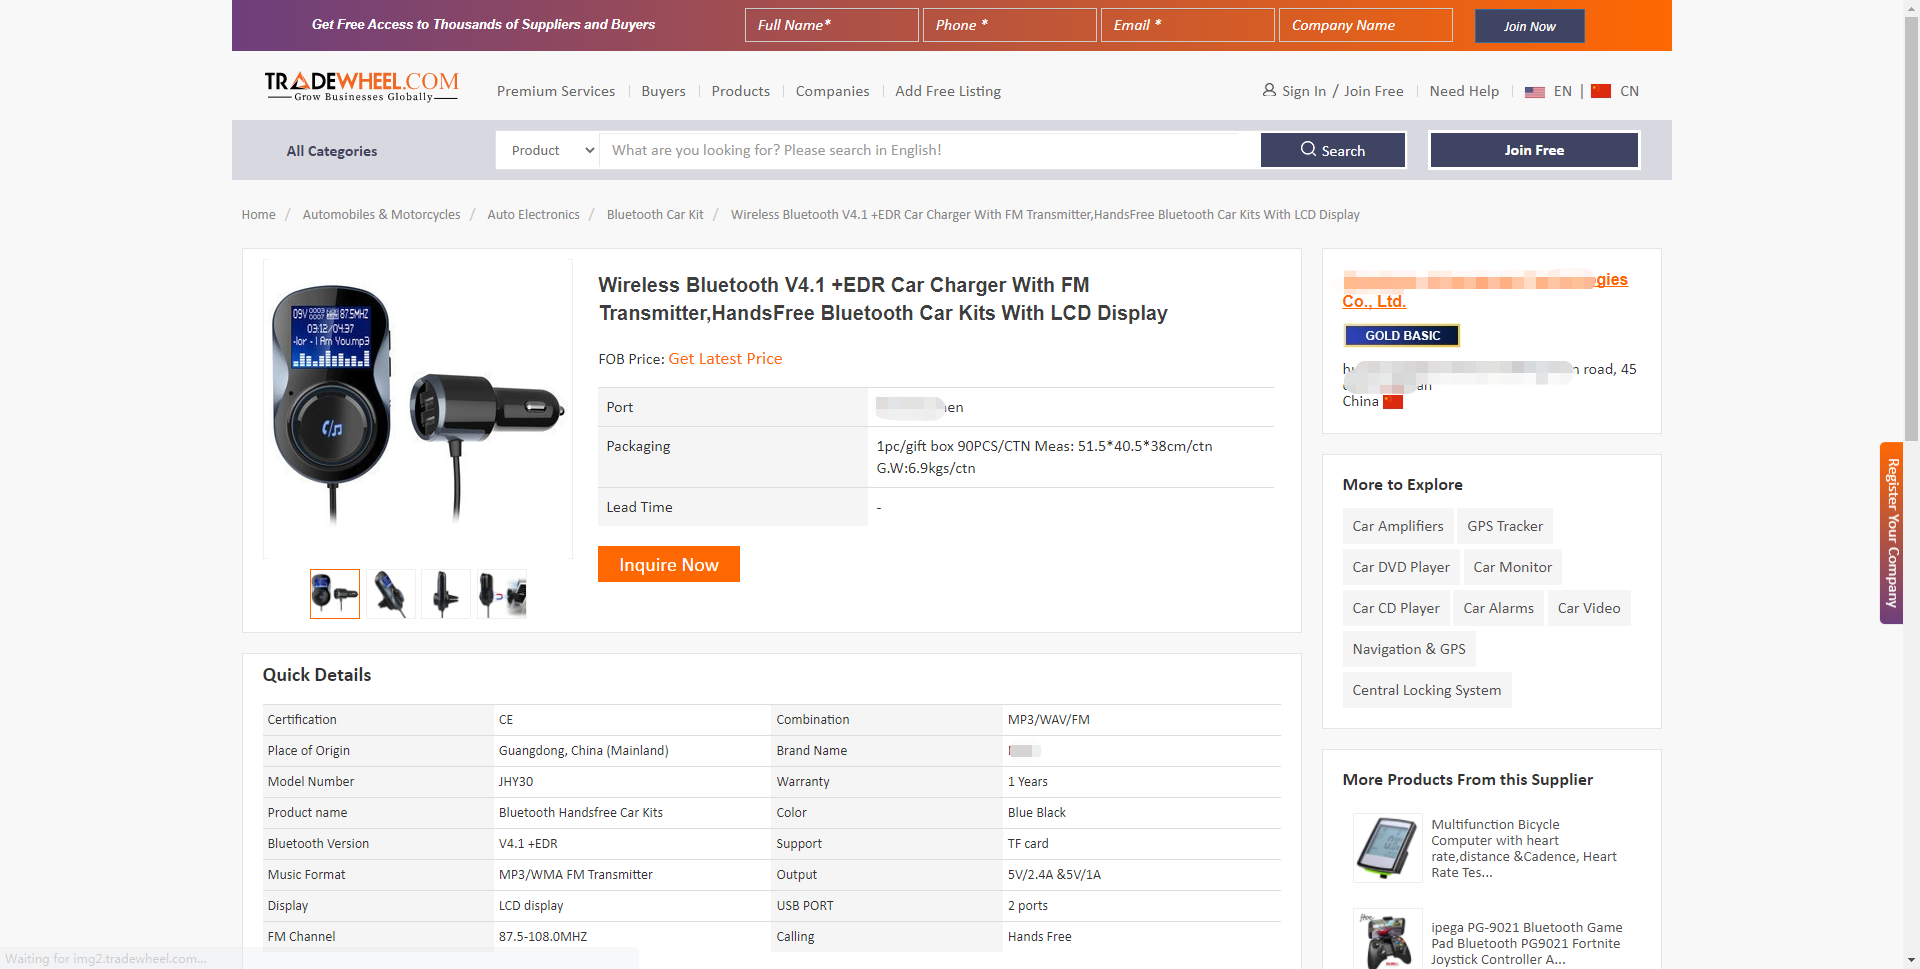The height and width of the screenshot is (969, 1920).
Task: Click the Bluetooth Car Kit breadcrumb
Action: click(x=655, y=215)
